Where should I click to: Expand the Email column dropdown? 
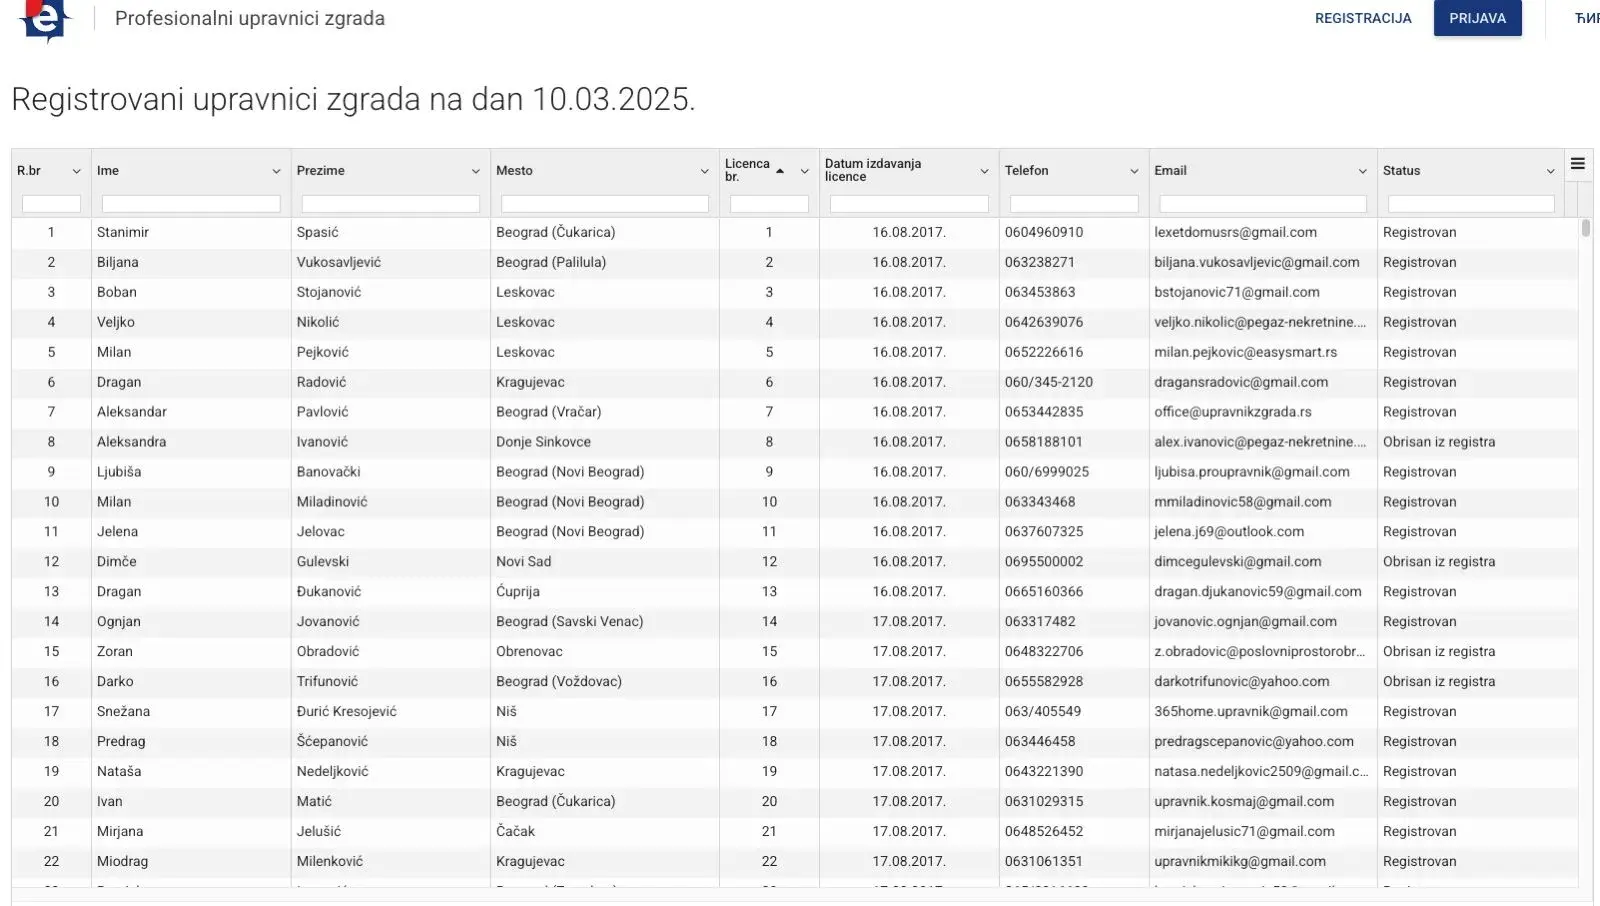coord(1362,170)
